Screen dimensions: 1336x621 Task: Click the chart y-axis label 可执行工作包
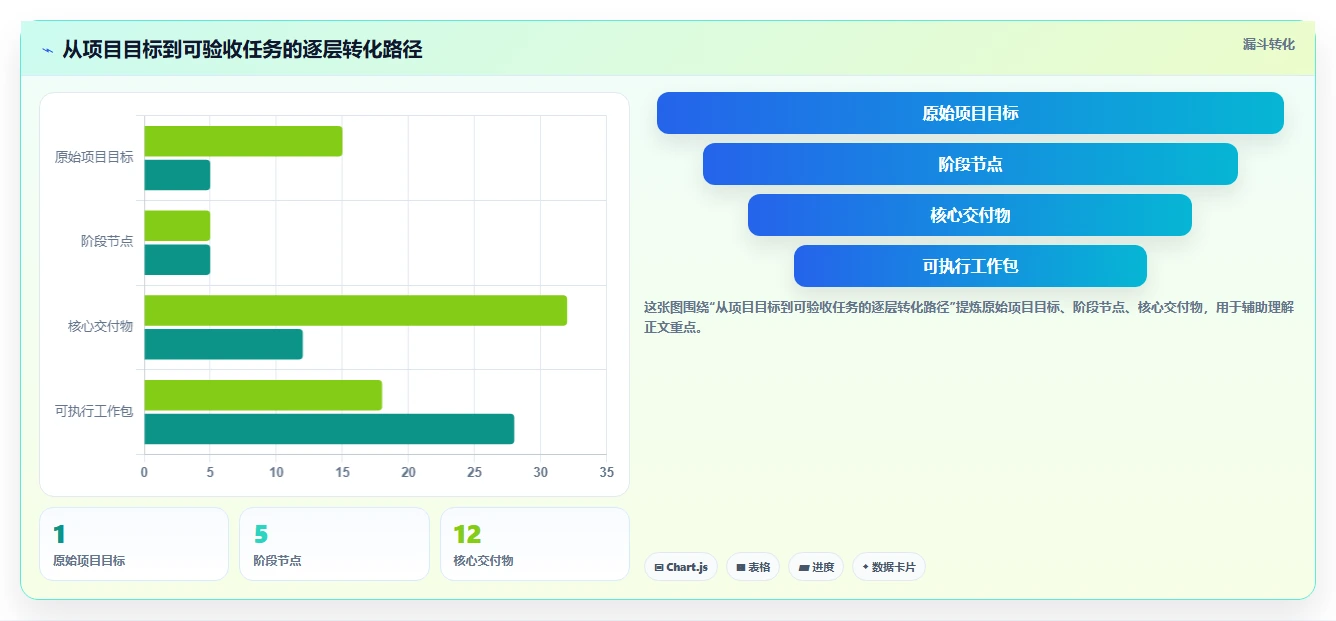(94, 411)
